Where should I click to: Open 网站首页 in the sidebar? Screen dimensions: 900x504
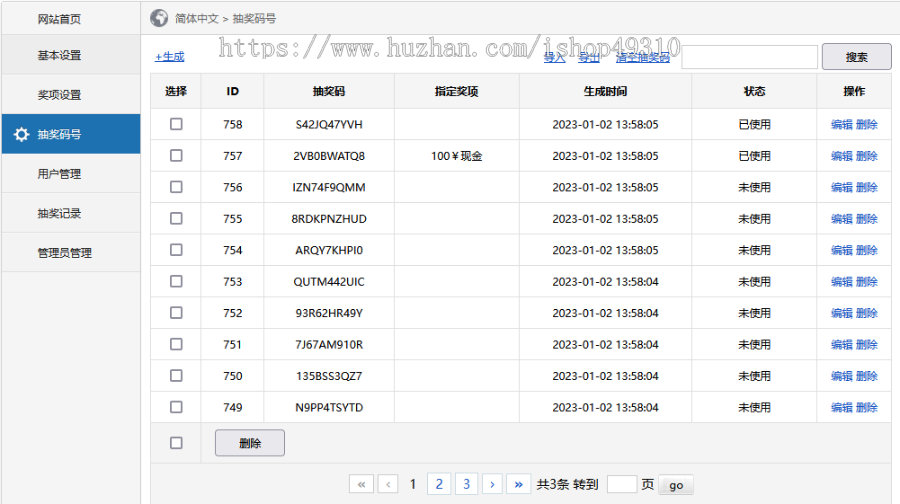tap(71, 19)
